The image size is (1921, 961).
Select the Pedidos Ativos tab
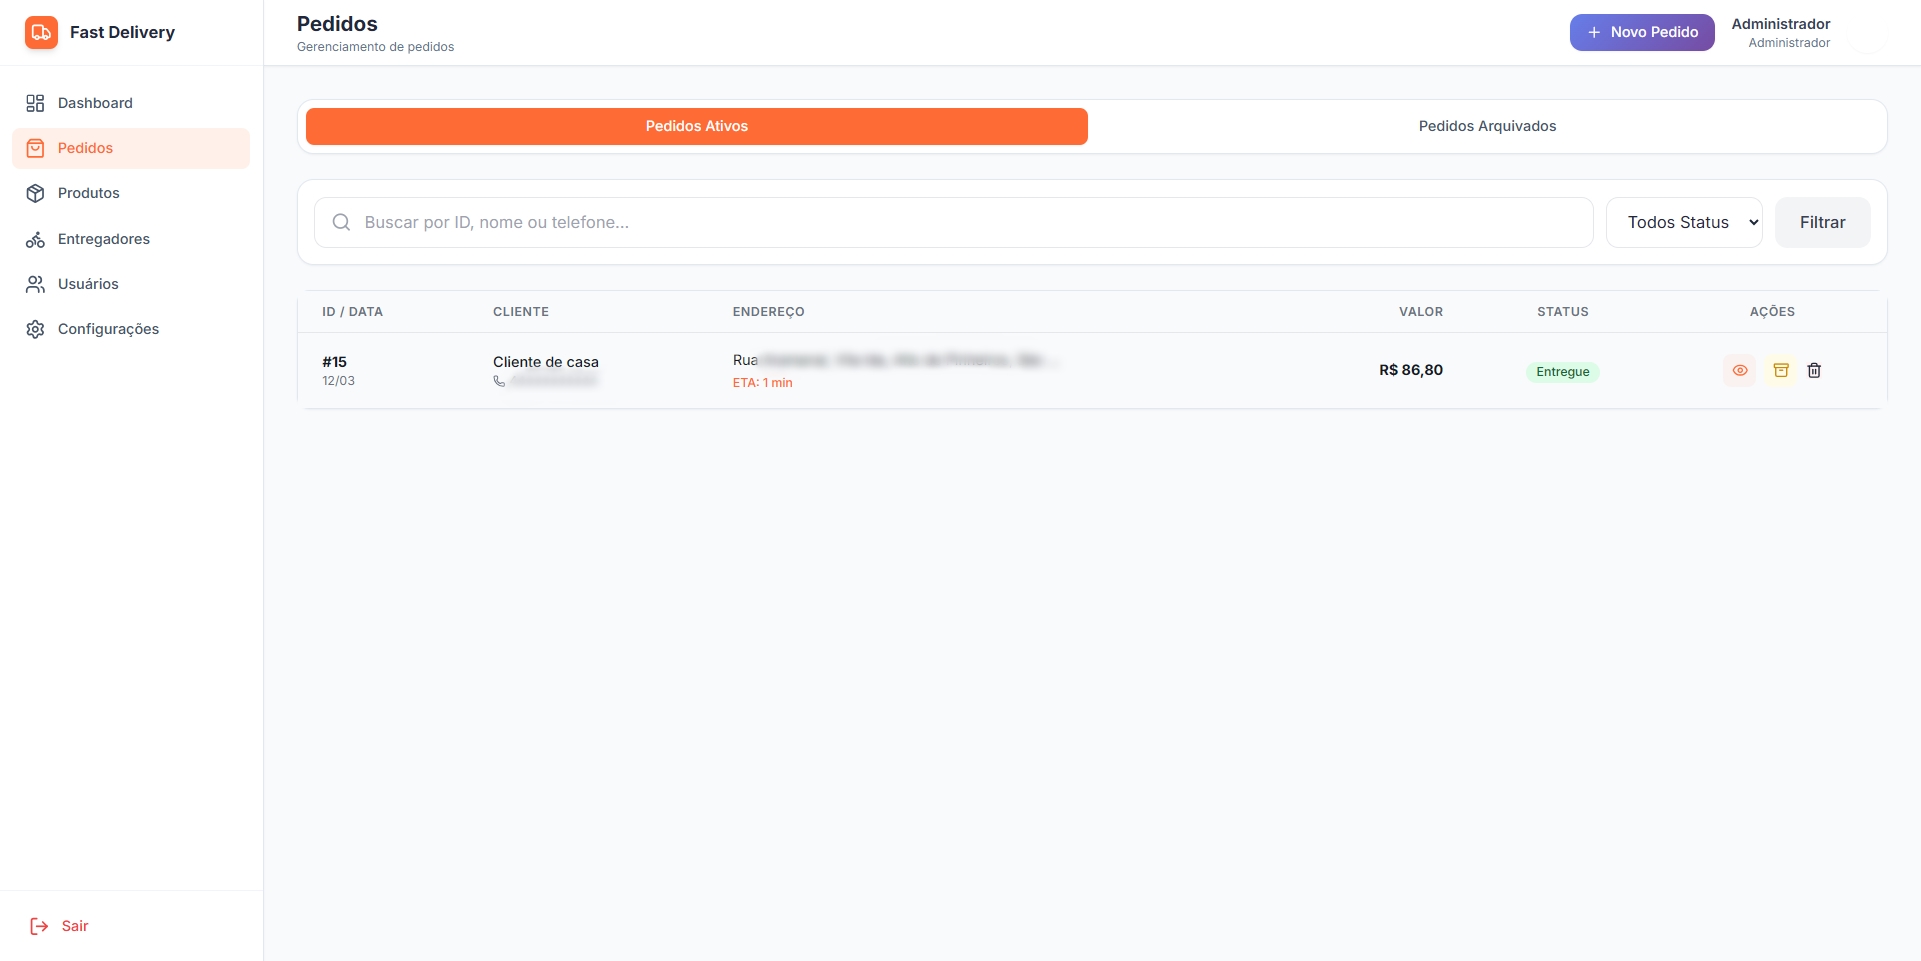[696, 126]
